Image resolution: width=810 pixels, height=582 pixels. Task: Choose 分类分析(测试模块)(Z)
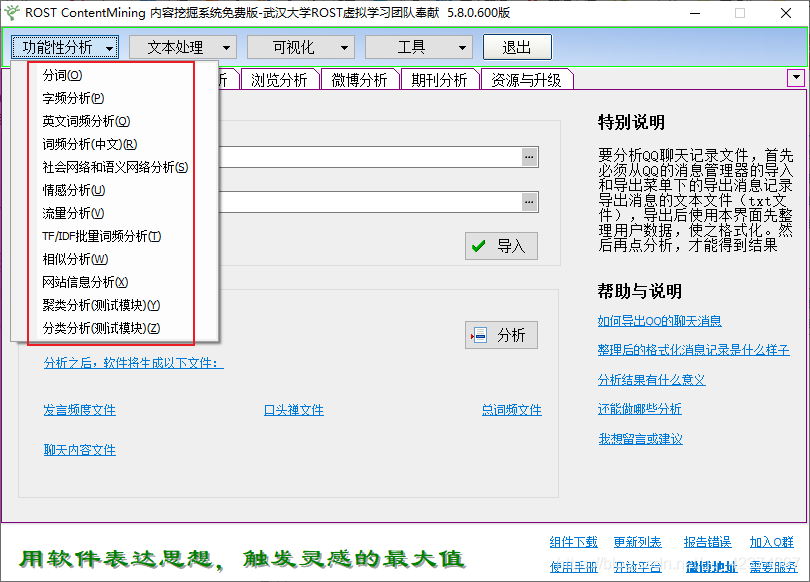(101, 328)
